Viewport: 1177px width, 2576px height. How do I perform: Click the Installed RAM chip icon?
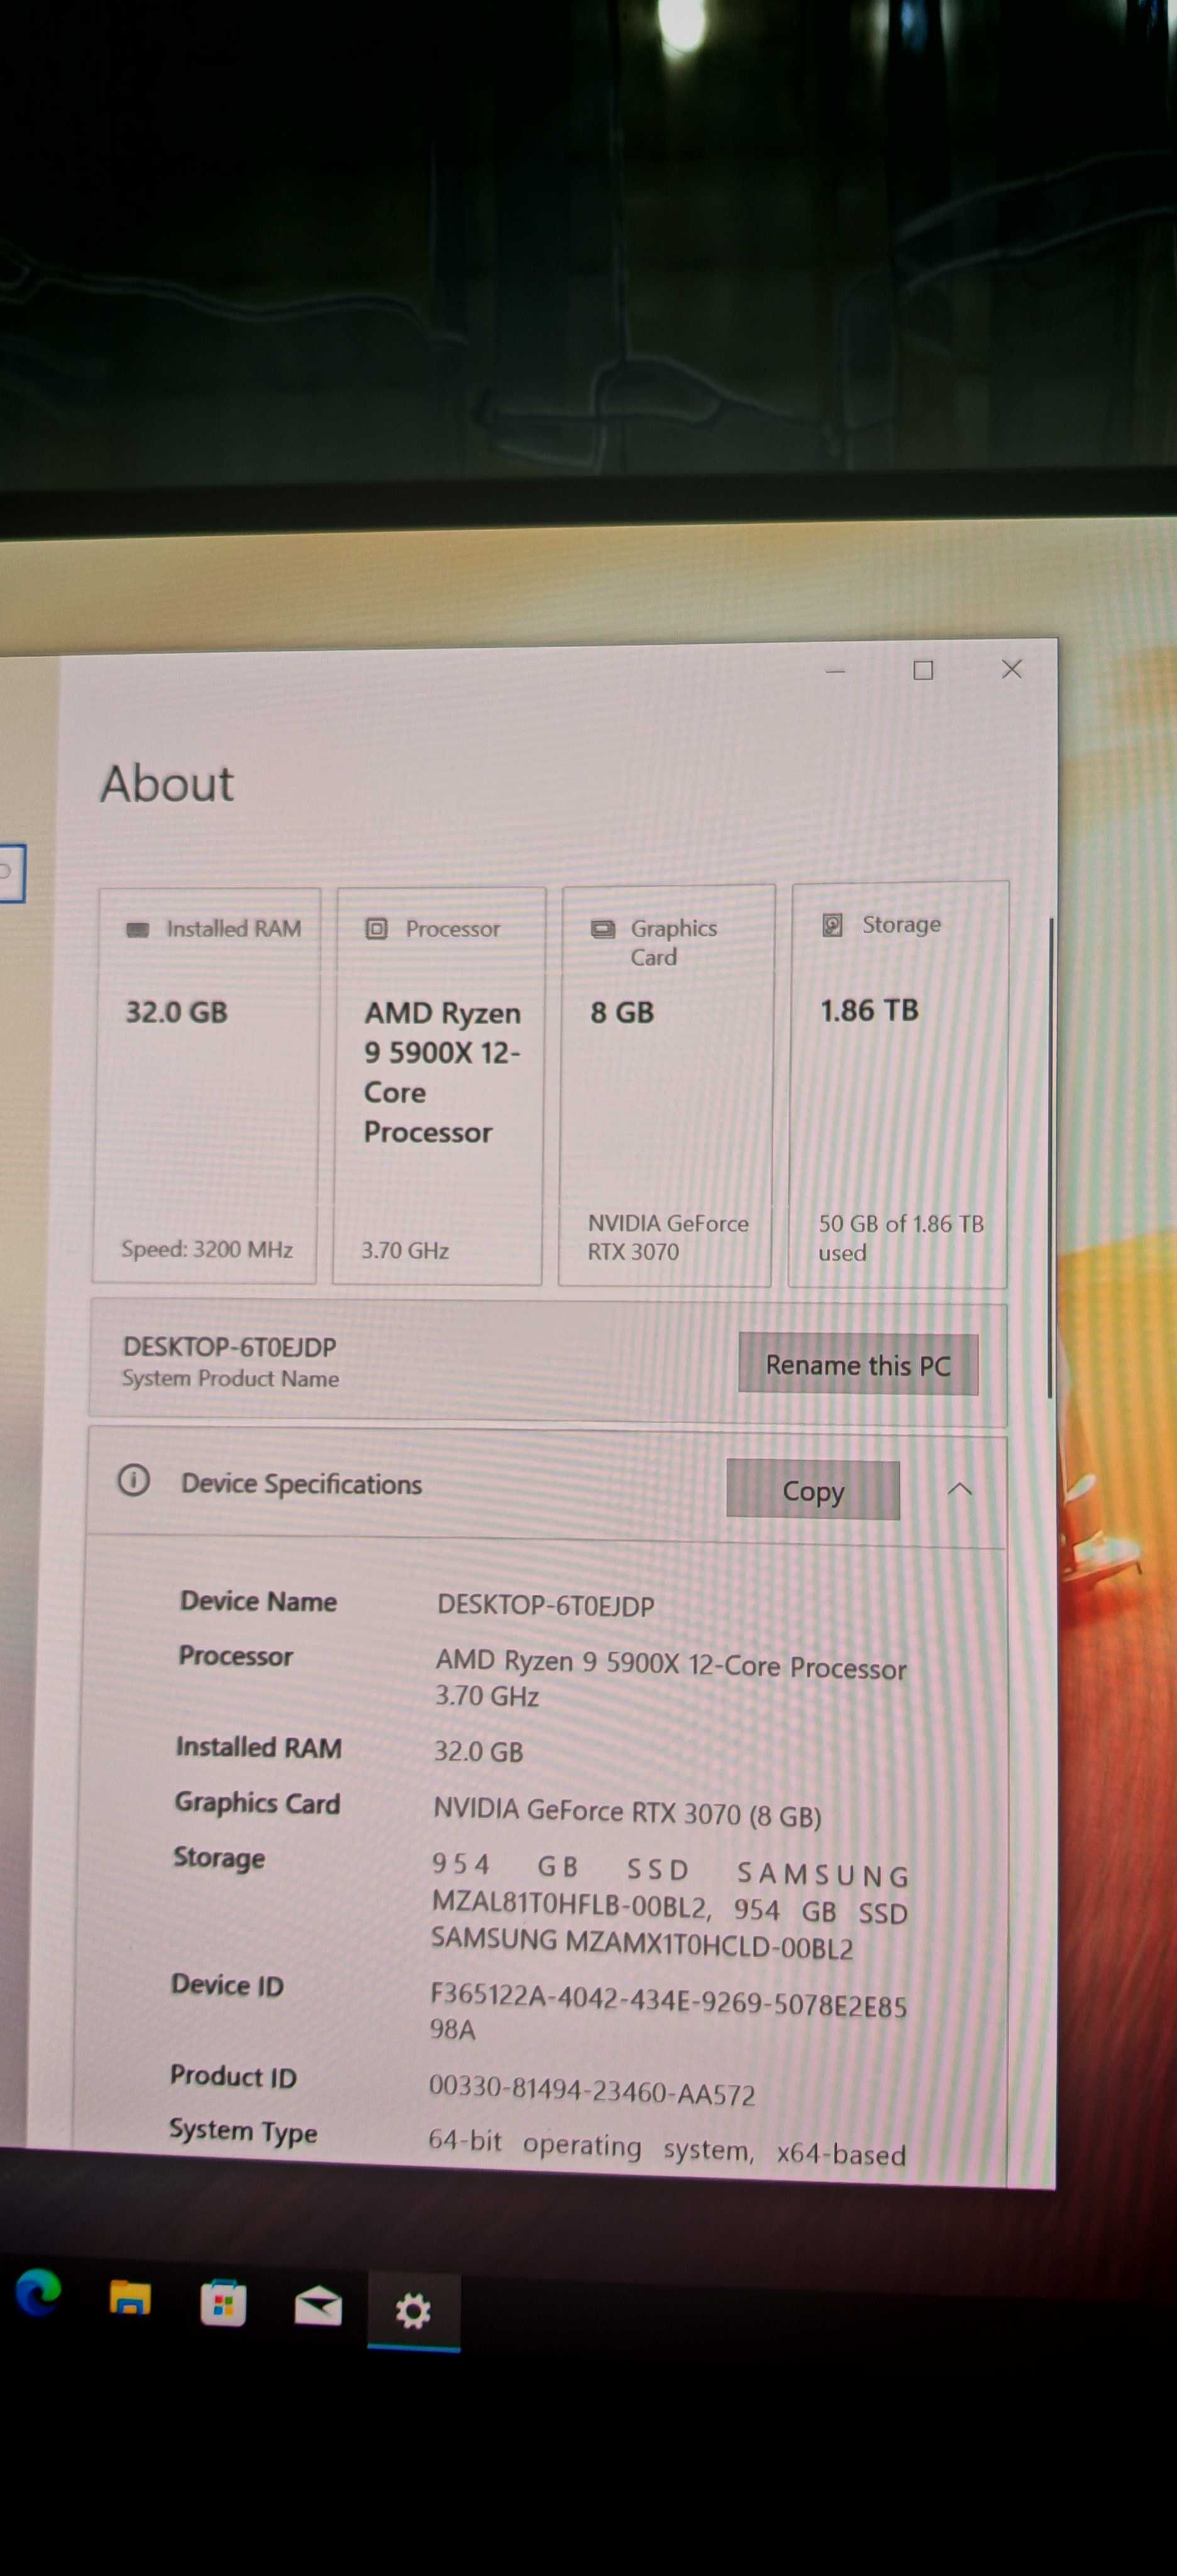[138, 929]
